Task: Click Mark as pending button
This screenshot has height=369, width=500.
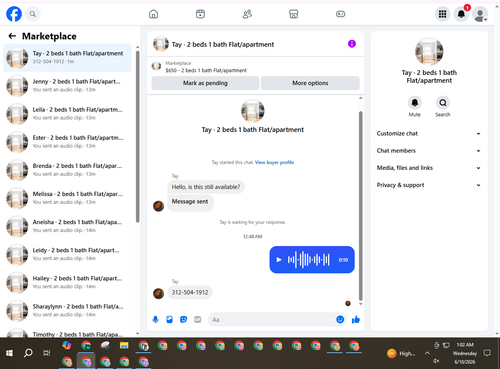Action: pos(205,83)
